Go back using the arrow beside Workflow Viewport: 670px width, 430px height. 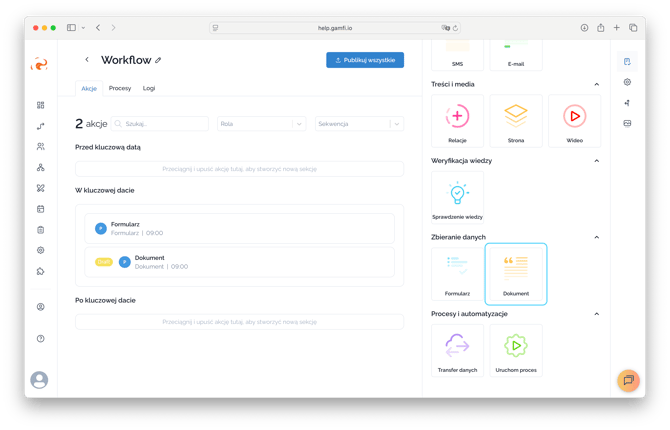pyautogui.click(x=87, y=60)
